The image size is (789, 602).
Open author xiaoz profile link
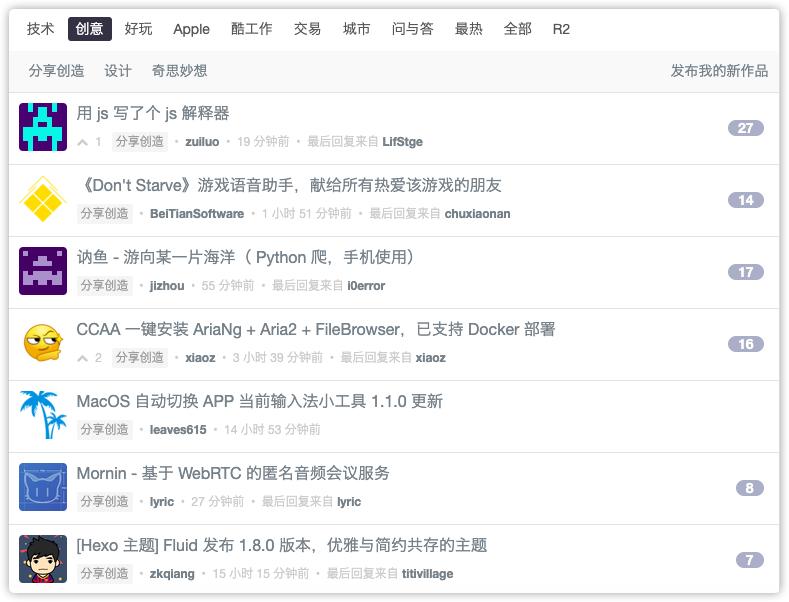(x=200, y=358)
